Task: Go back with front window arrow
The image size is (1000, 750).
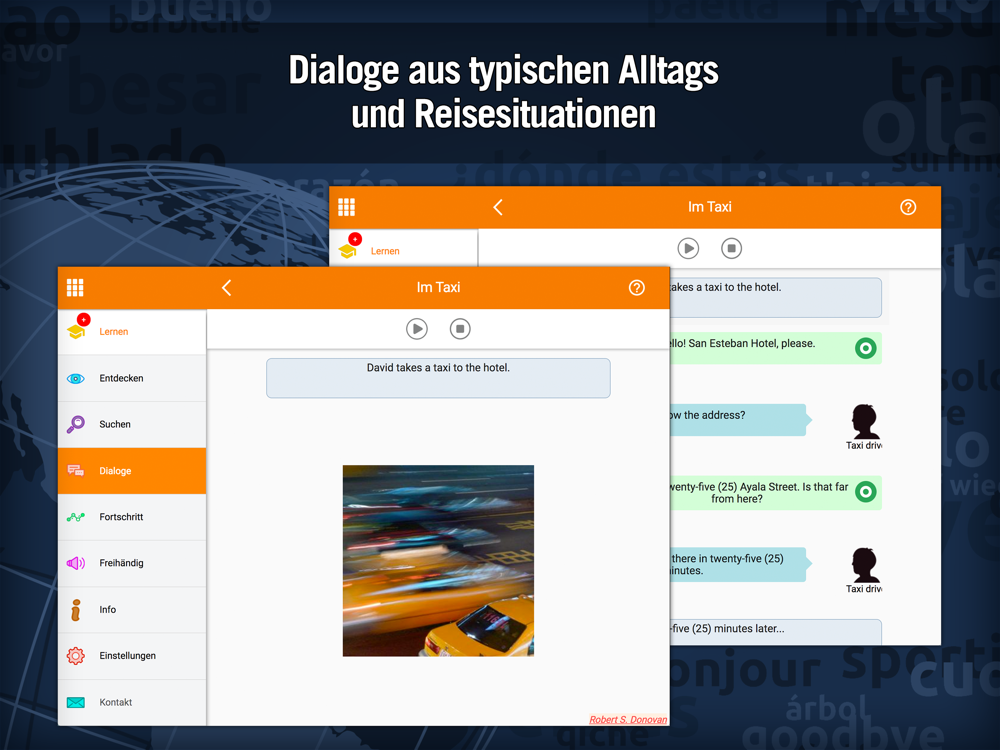Action: tap(226, 288)
